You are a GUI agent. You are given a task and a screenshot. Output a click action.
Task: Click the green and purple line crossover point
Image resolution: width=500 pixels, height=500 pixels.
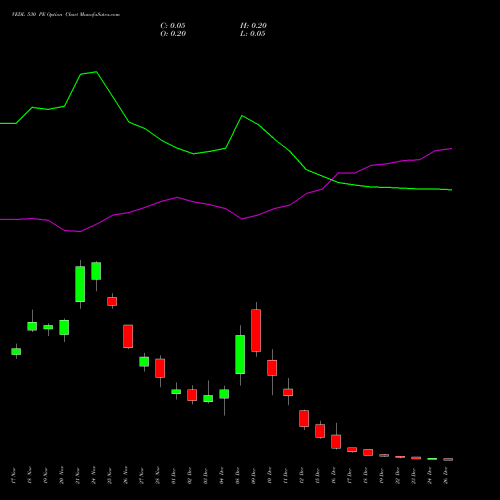click(x=332, y=180)
